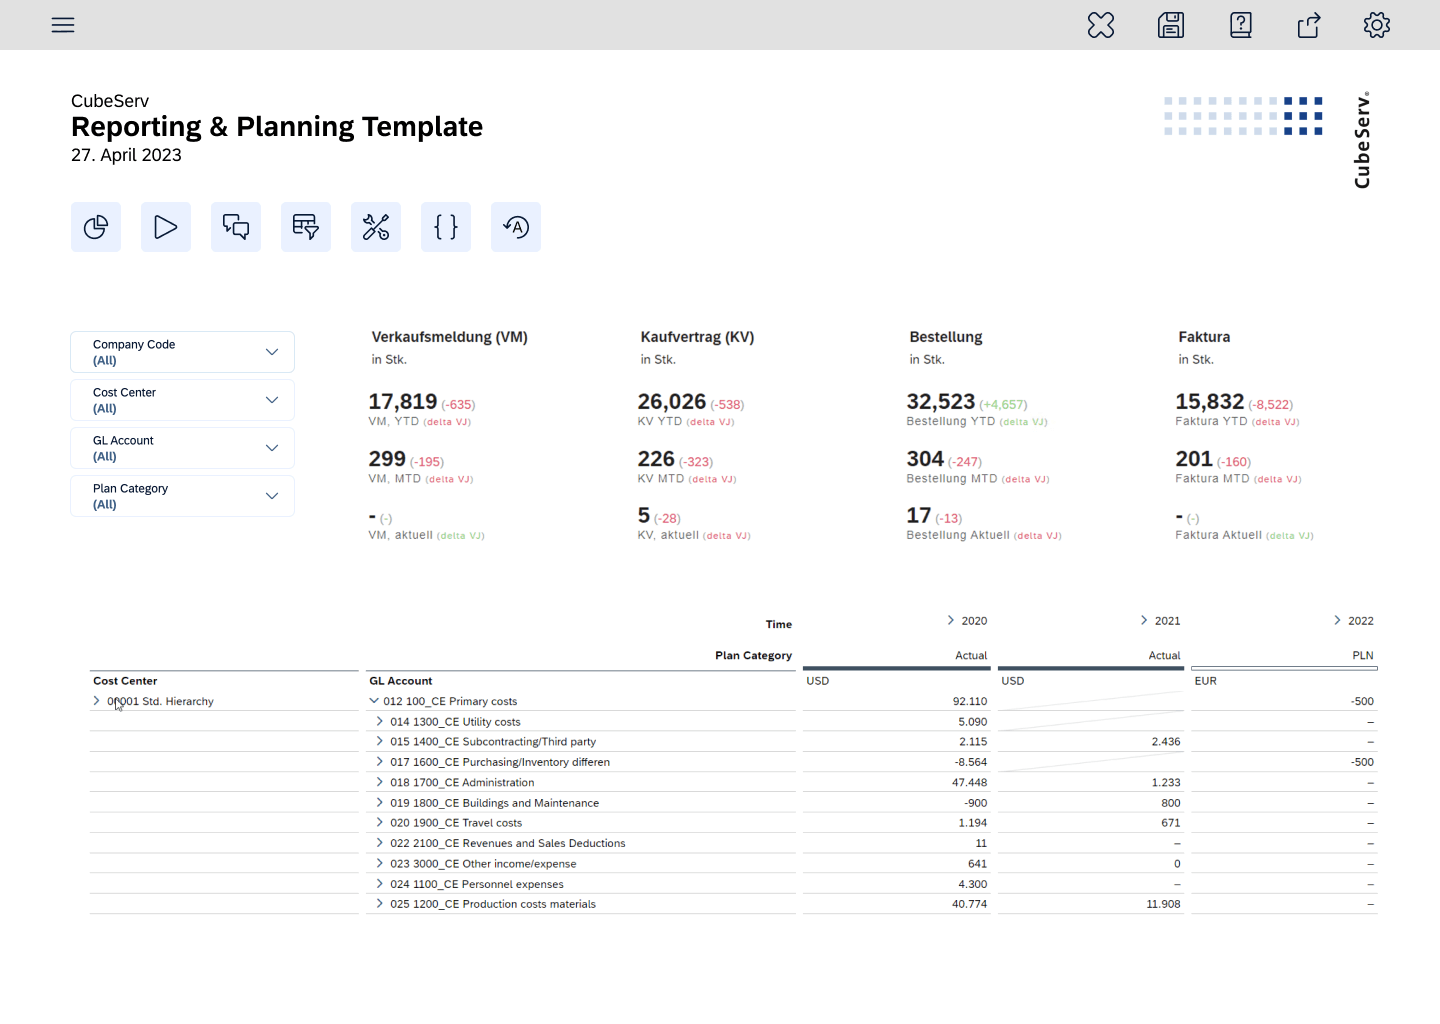
Task: Open the table filter icon
Action: 305,227
